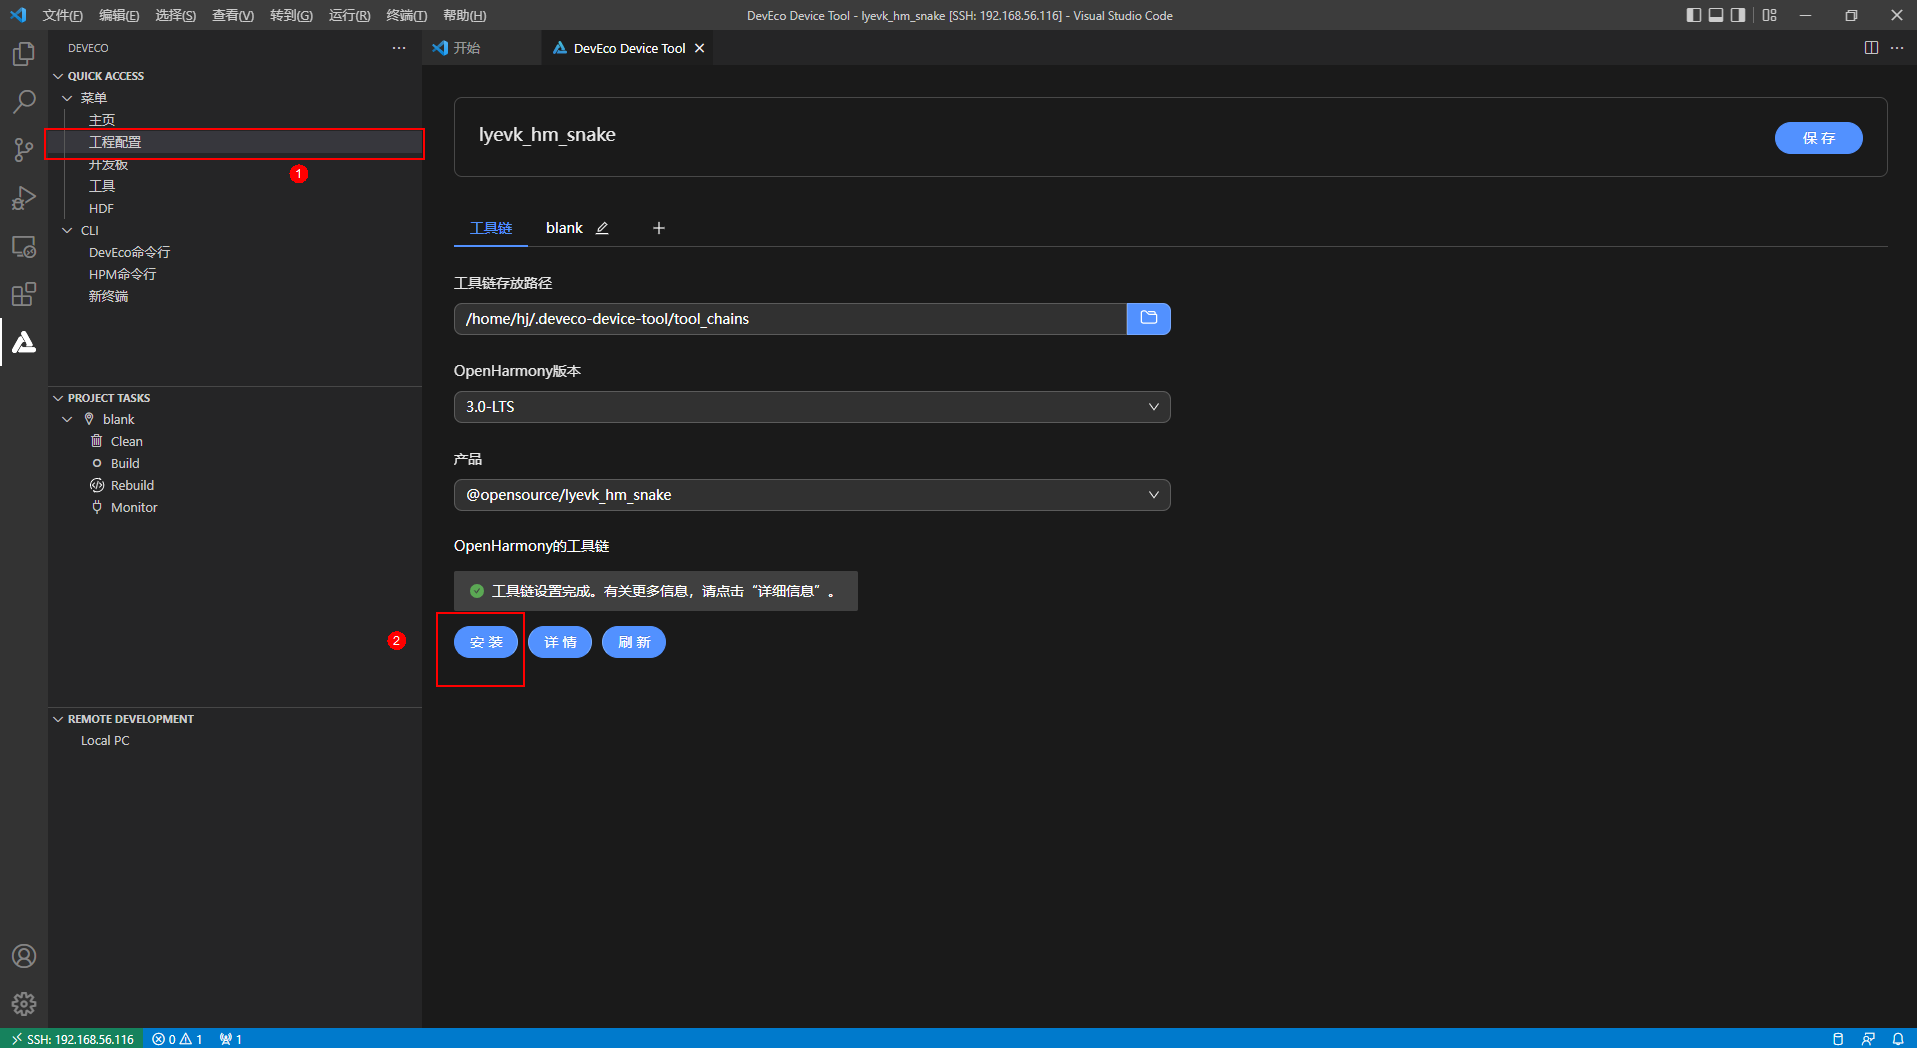Click the SSH remote indicator in status bar
This screenshot has width=1917, height=1048.
pyautogui.click(x=72, y=1039)
